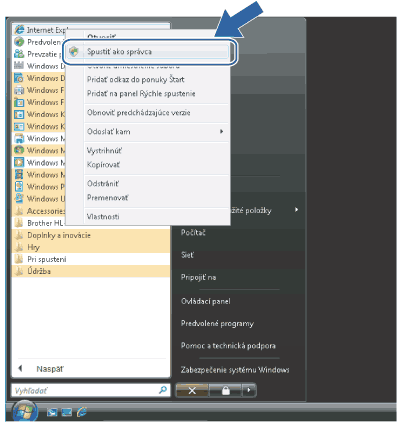
Task: Expand the recent items arrow in right pane
Action: click(x=296, y=210)
